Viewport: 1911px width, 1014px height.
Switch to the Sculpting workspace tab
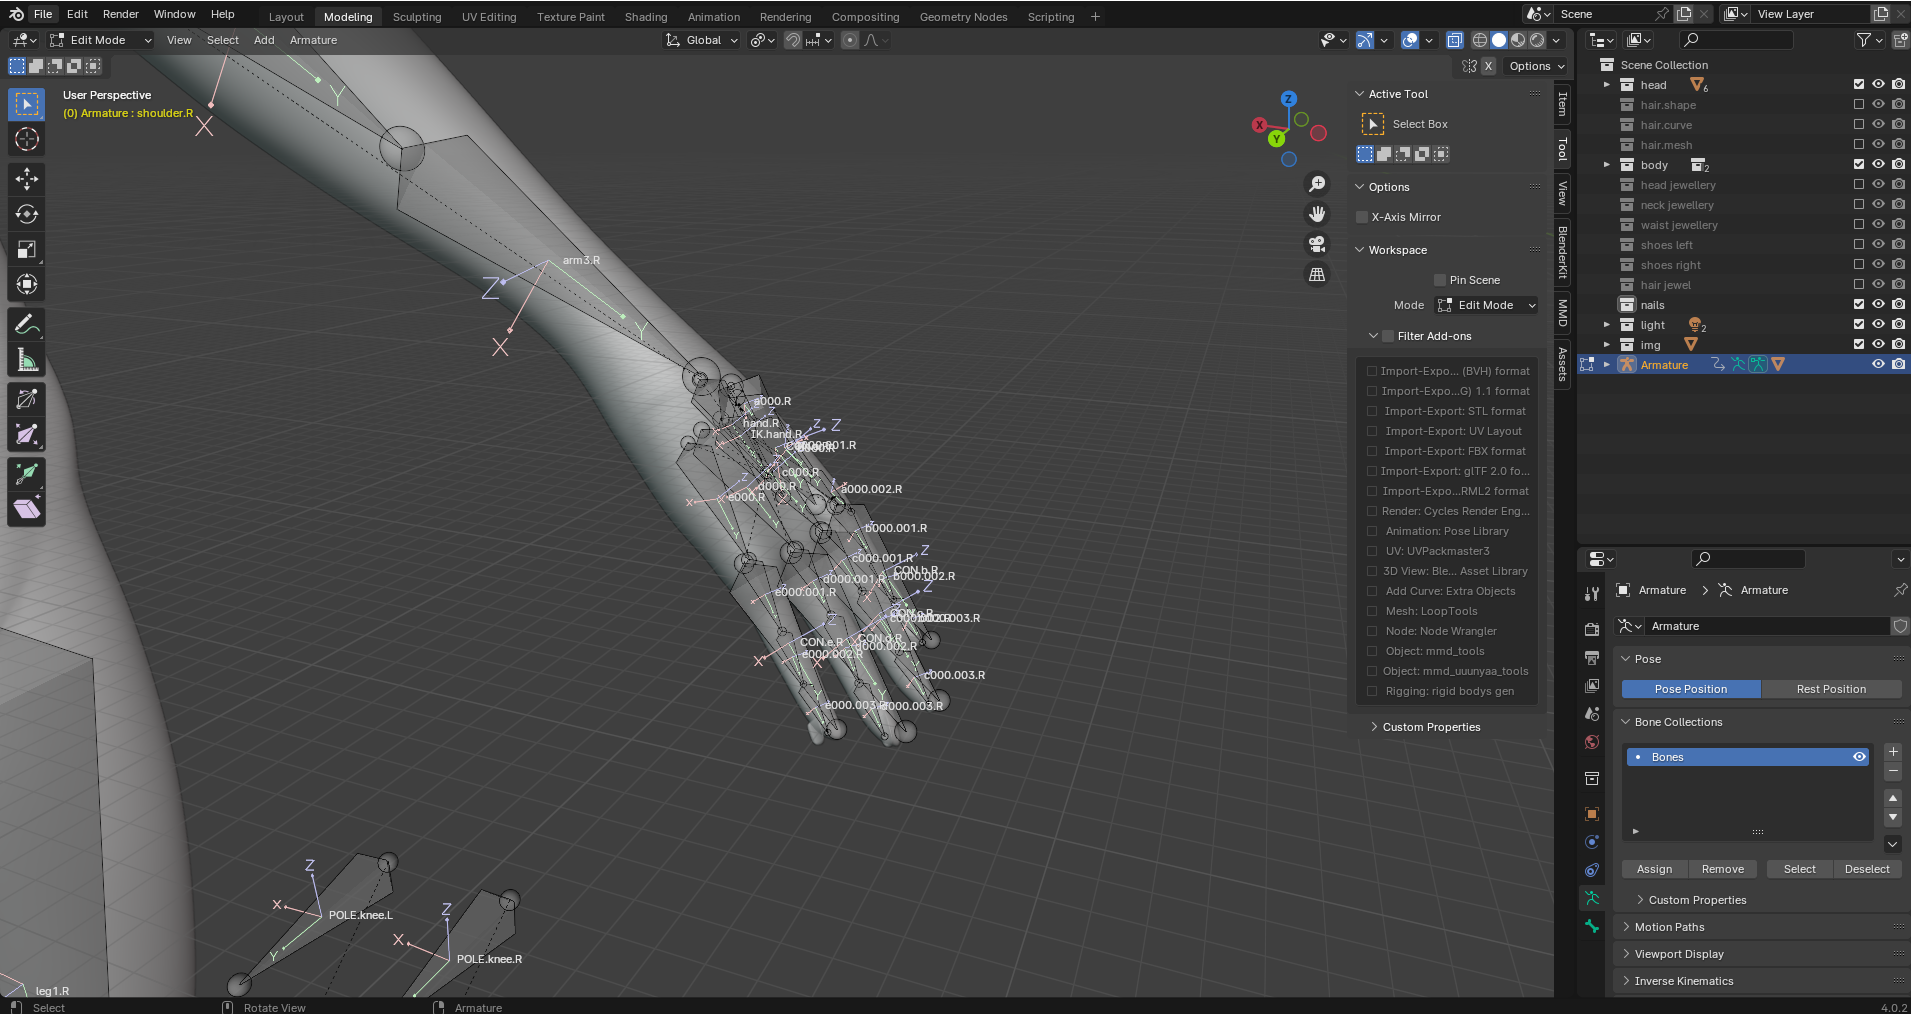click(x=417, y=17)
